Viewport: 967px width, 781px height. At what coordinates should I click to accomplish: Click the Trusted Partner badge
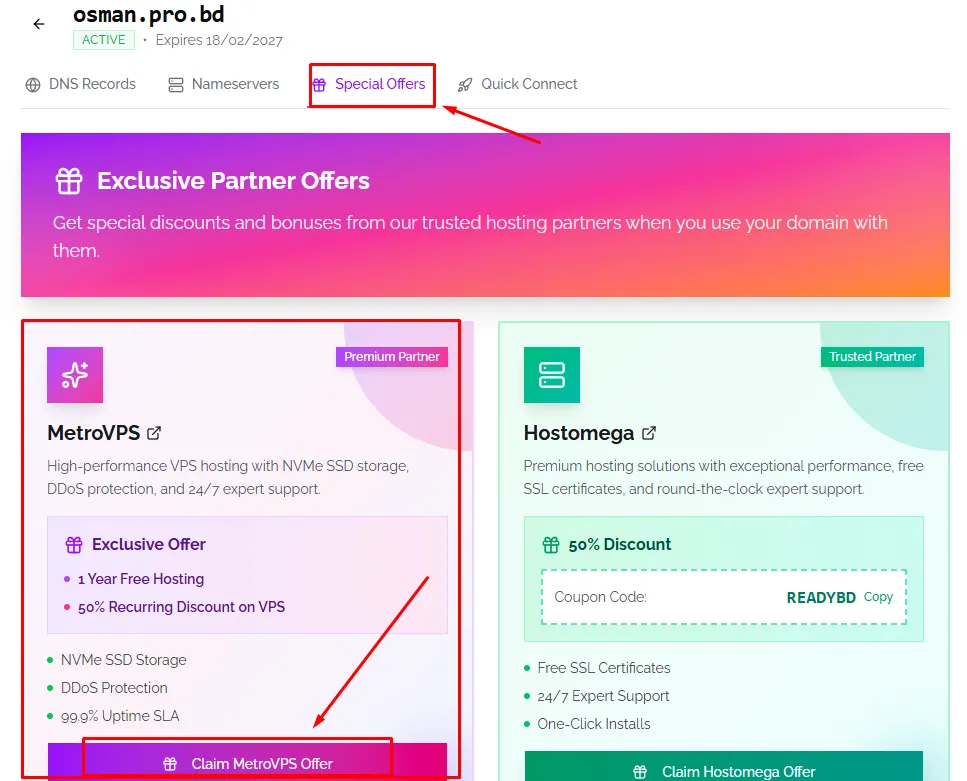pyautogui.click(x=872, y=357)
